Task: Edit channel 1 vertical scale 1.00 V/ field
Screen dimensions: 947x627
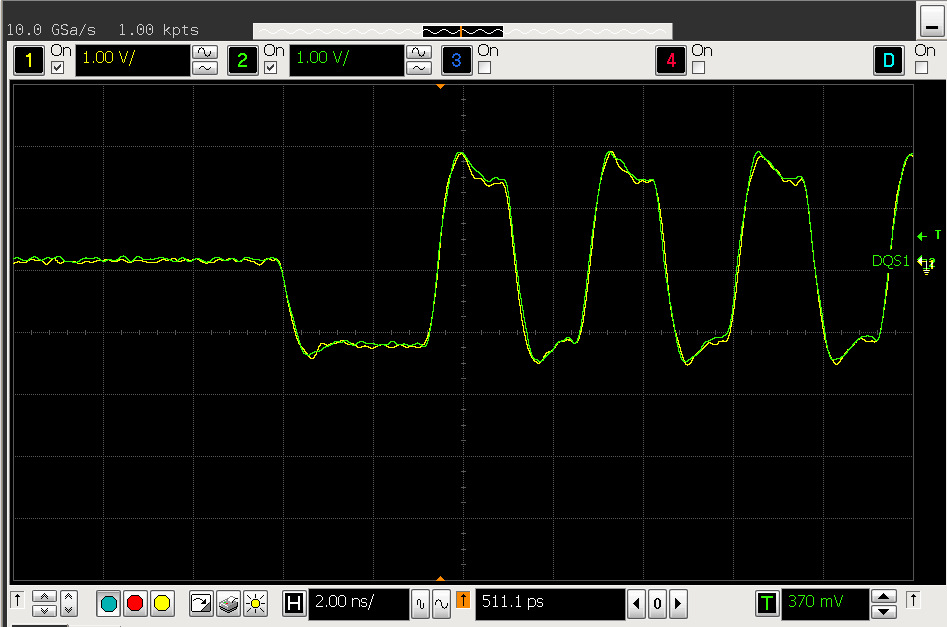Action: [x=132, y=60]
